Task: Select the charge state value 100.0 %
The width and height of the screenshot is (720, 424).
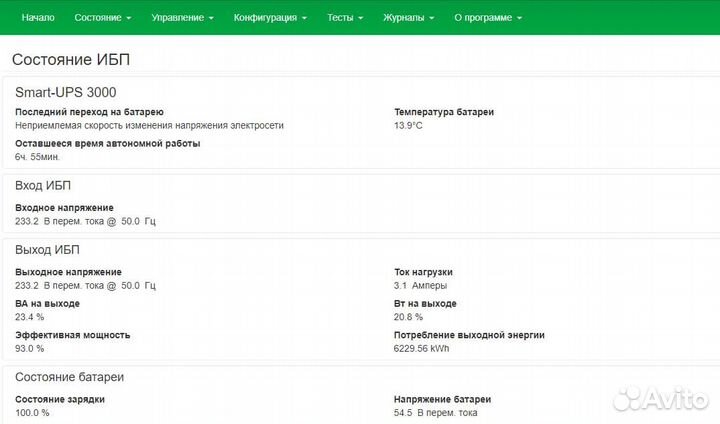Action: (32, 412)
